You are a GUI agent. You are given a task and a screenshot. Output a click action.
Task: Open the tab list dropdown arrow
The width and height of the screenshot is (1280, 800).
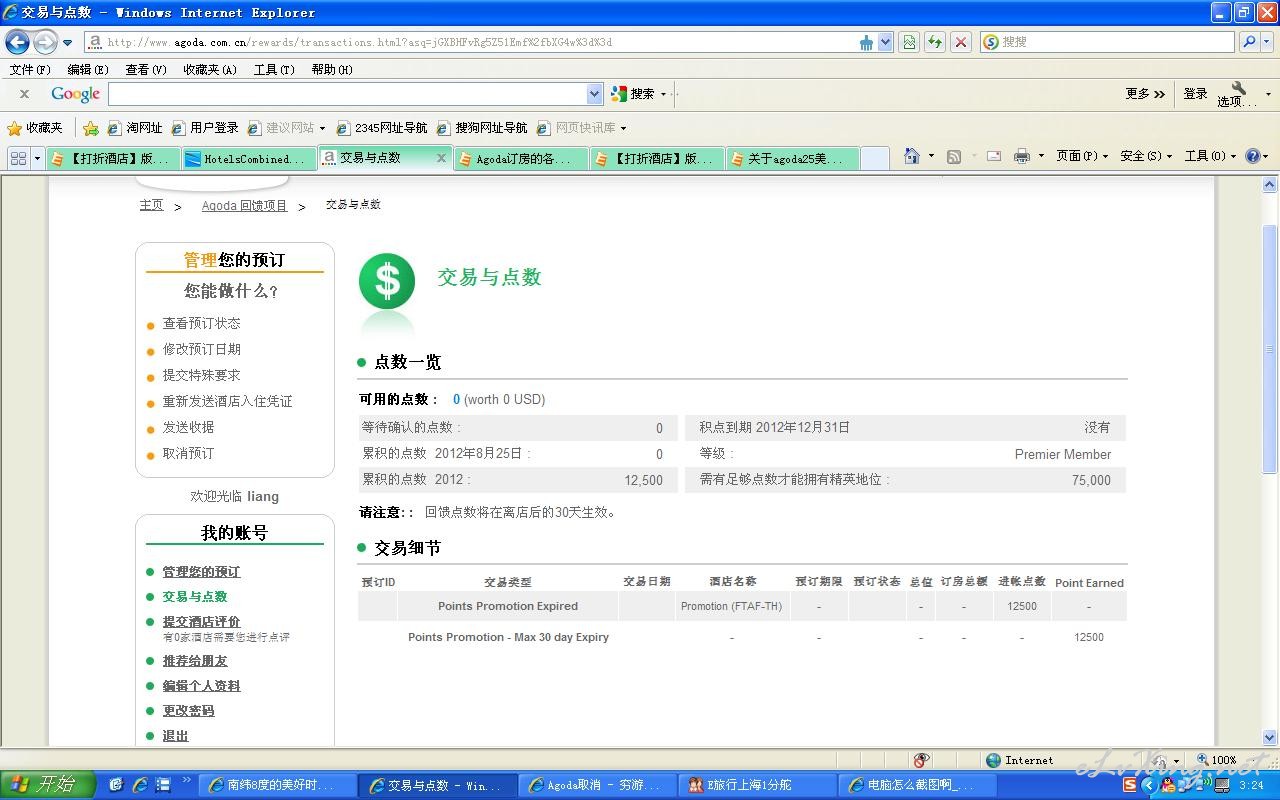click(x=38, y=158)
